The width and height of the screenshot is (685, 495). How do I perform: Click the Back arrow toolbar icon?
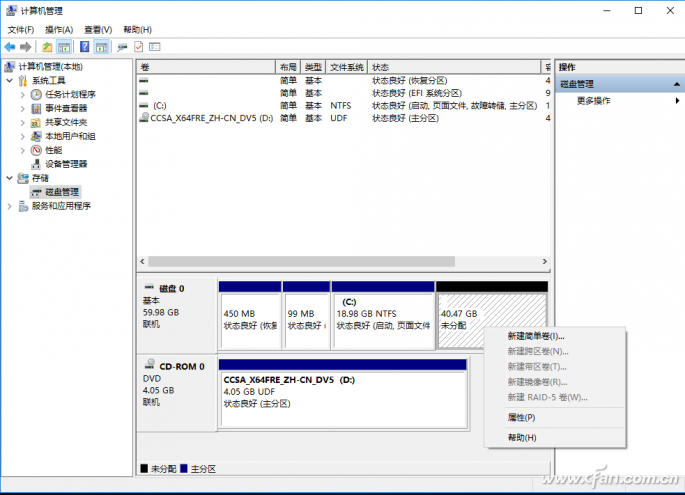(x=10, y=47)
